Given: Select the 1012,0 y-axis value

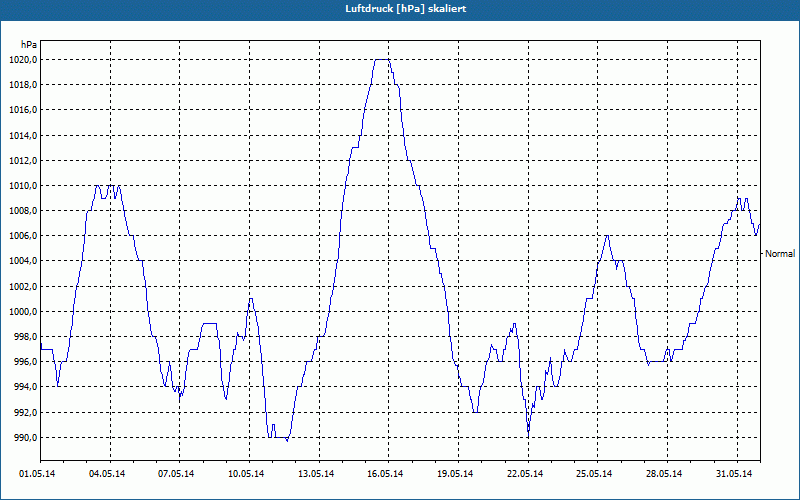Looking at the screenshot, I should click(23, 161).
